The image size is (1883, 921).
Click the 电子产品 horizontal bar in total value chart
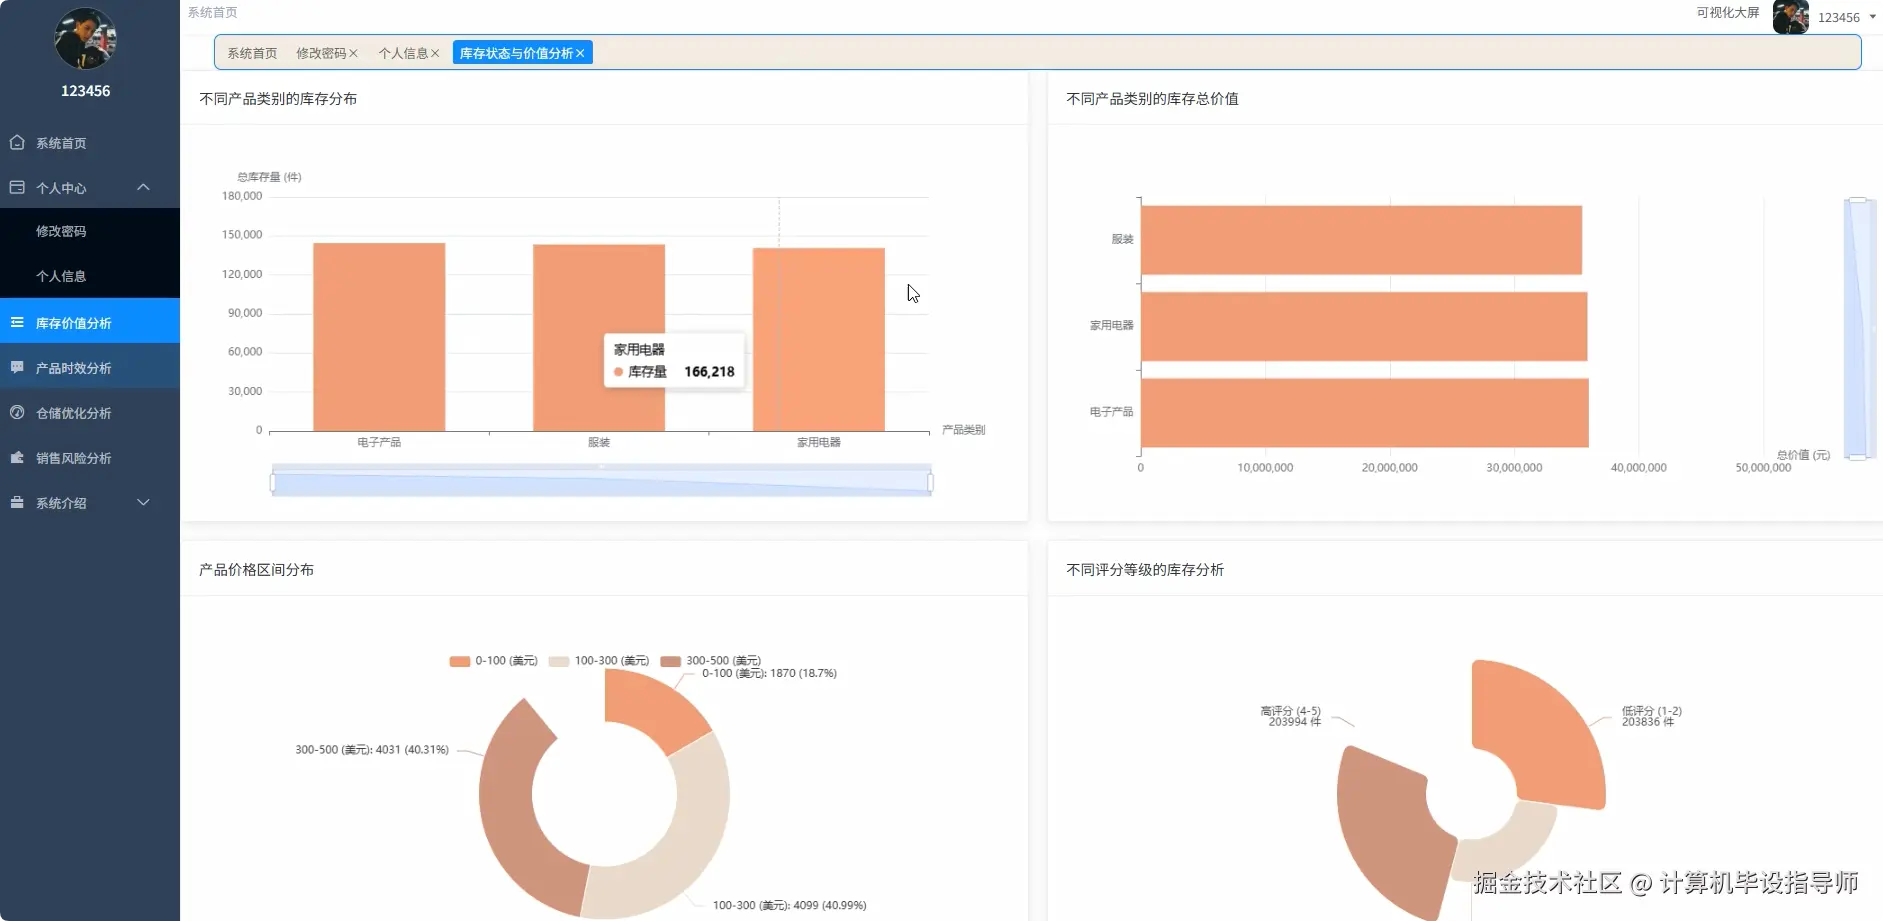click(1365, 412)
